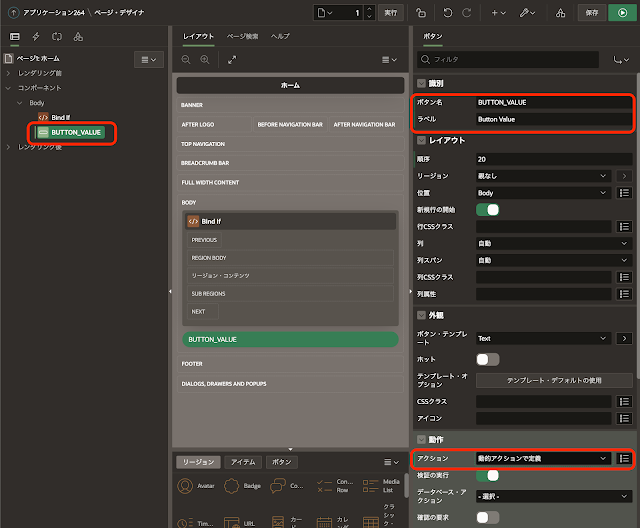Collapse the レイアウト section

click(421, 140)
